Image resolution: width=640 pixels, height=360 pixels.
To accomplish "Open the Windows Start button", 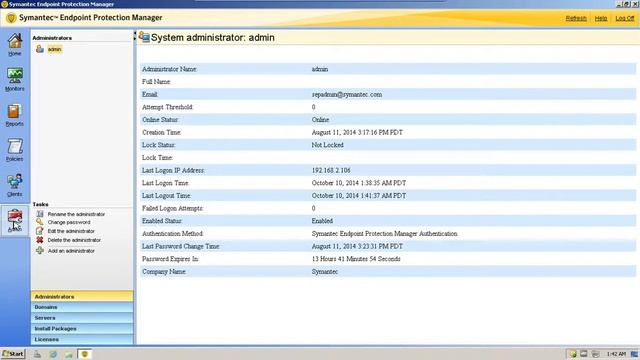I will [x=13, y=354].
